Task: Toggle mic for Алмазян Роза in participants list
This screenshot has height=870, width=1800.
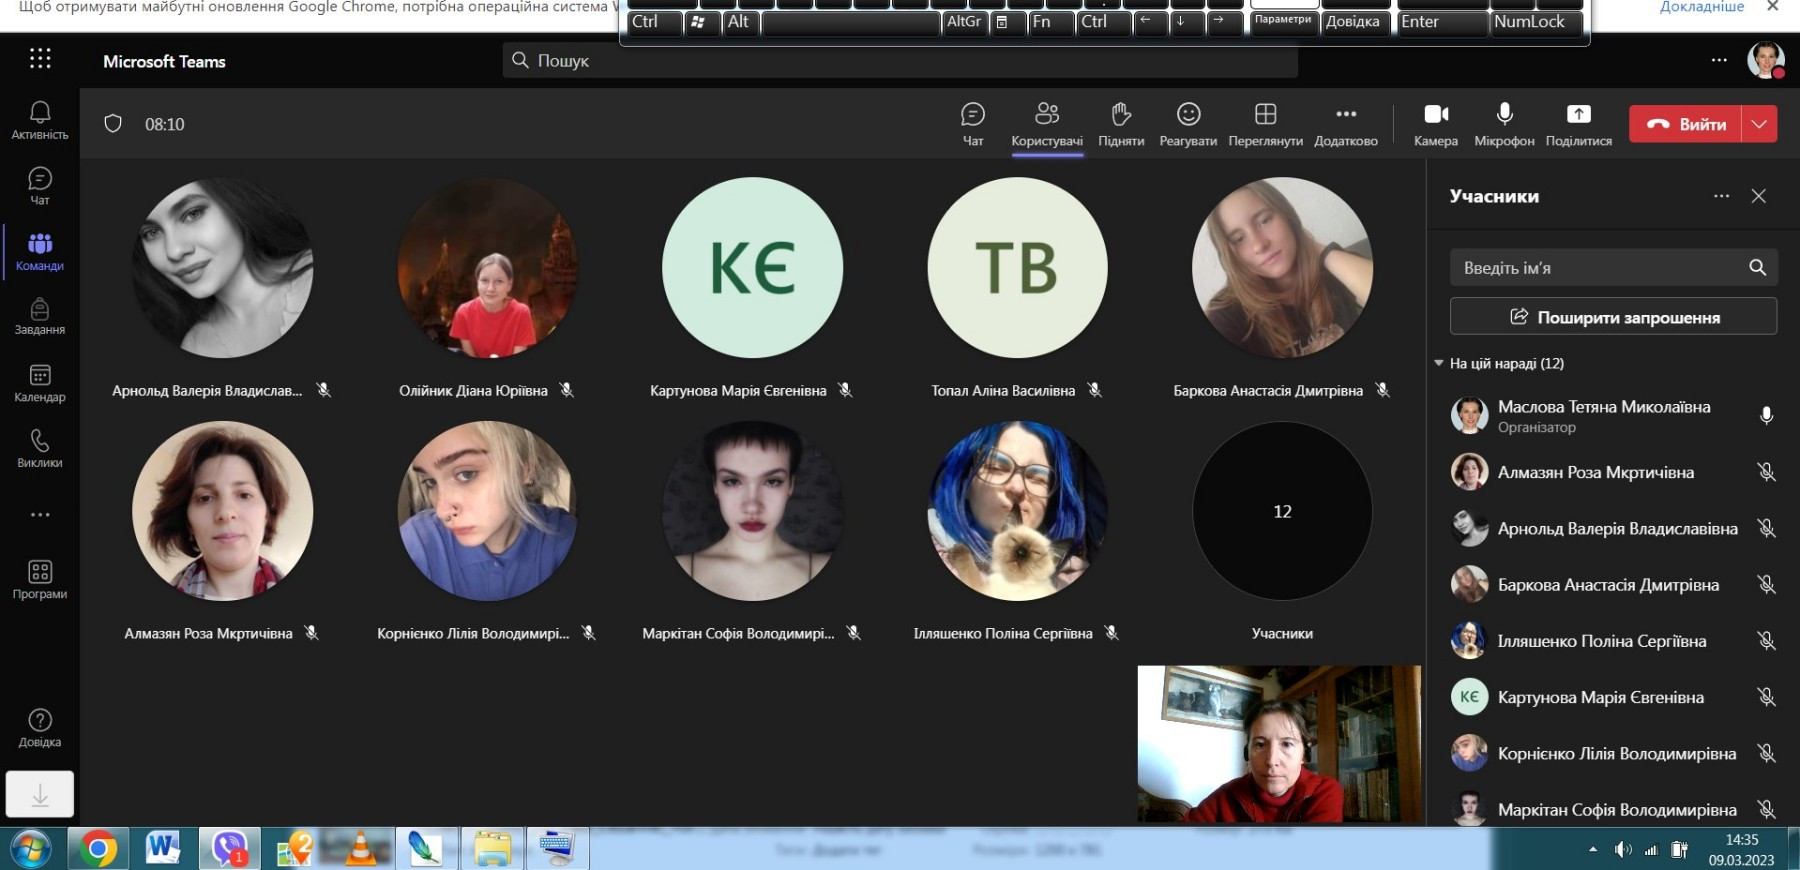Action: tap(1766, 472)
